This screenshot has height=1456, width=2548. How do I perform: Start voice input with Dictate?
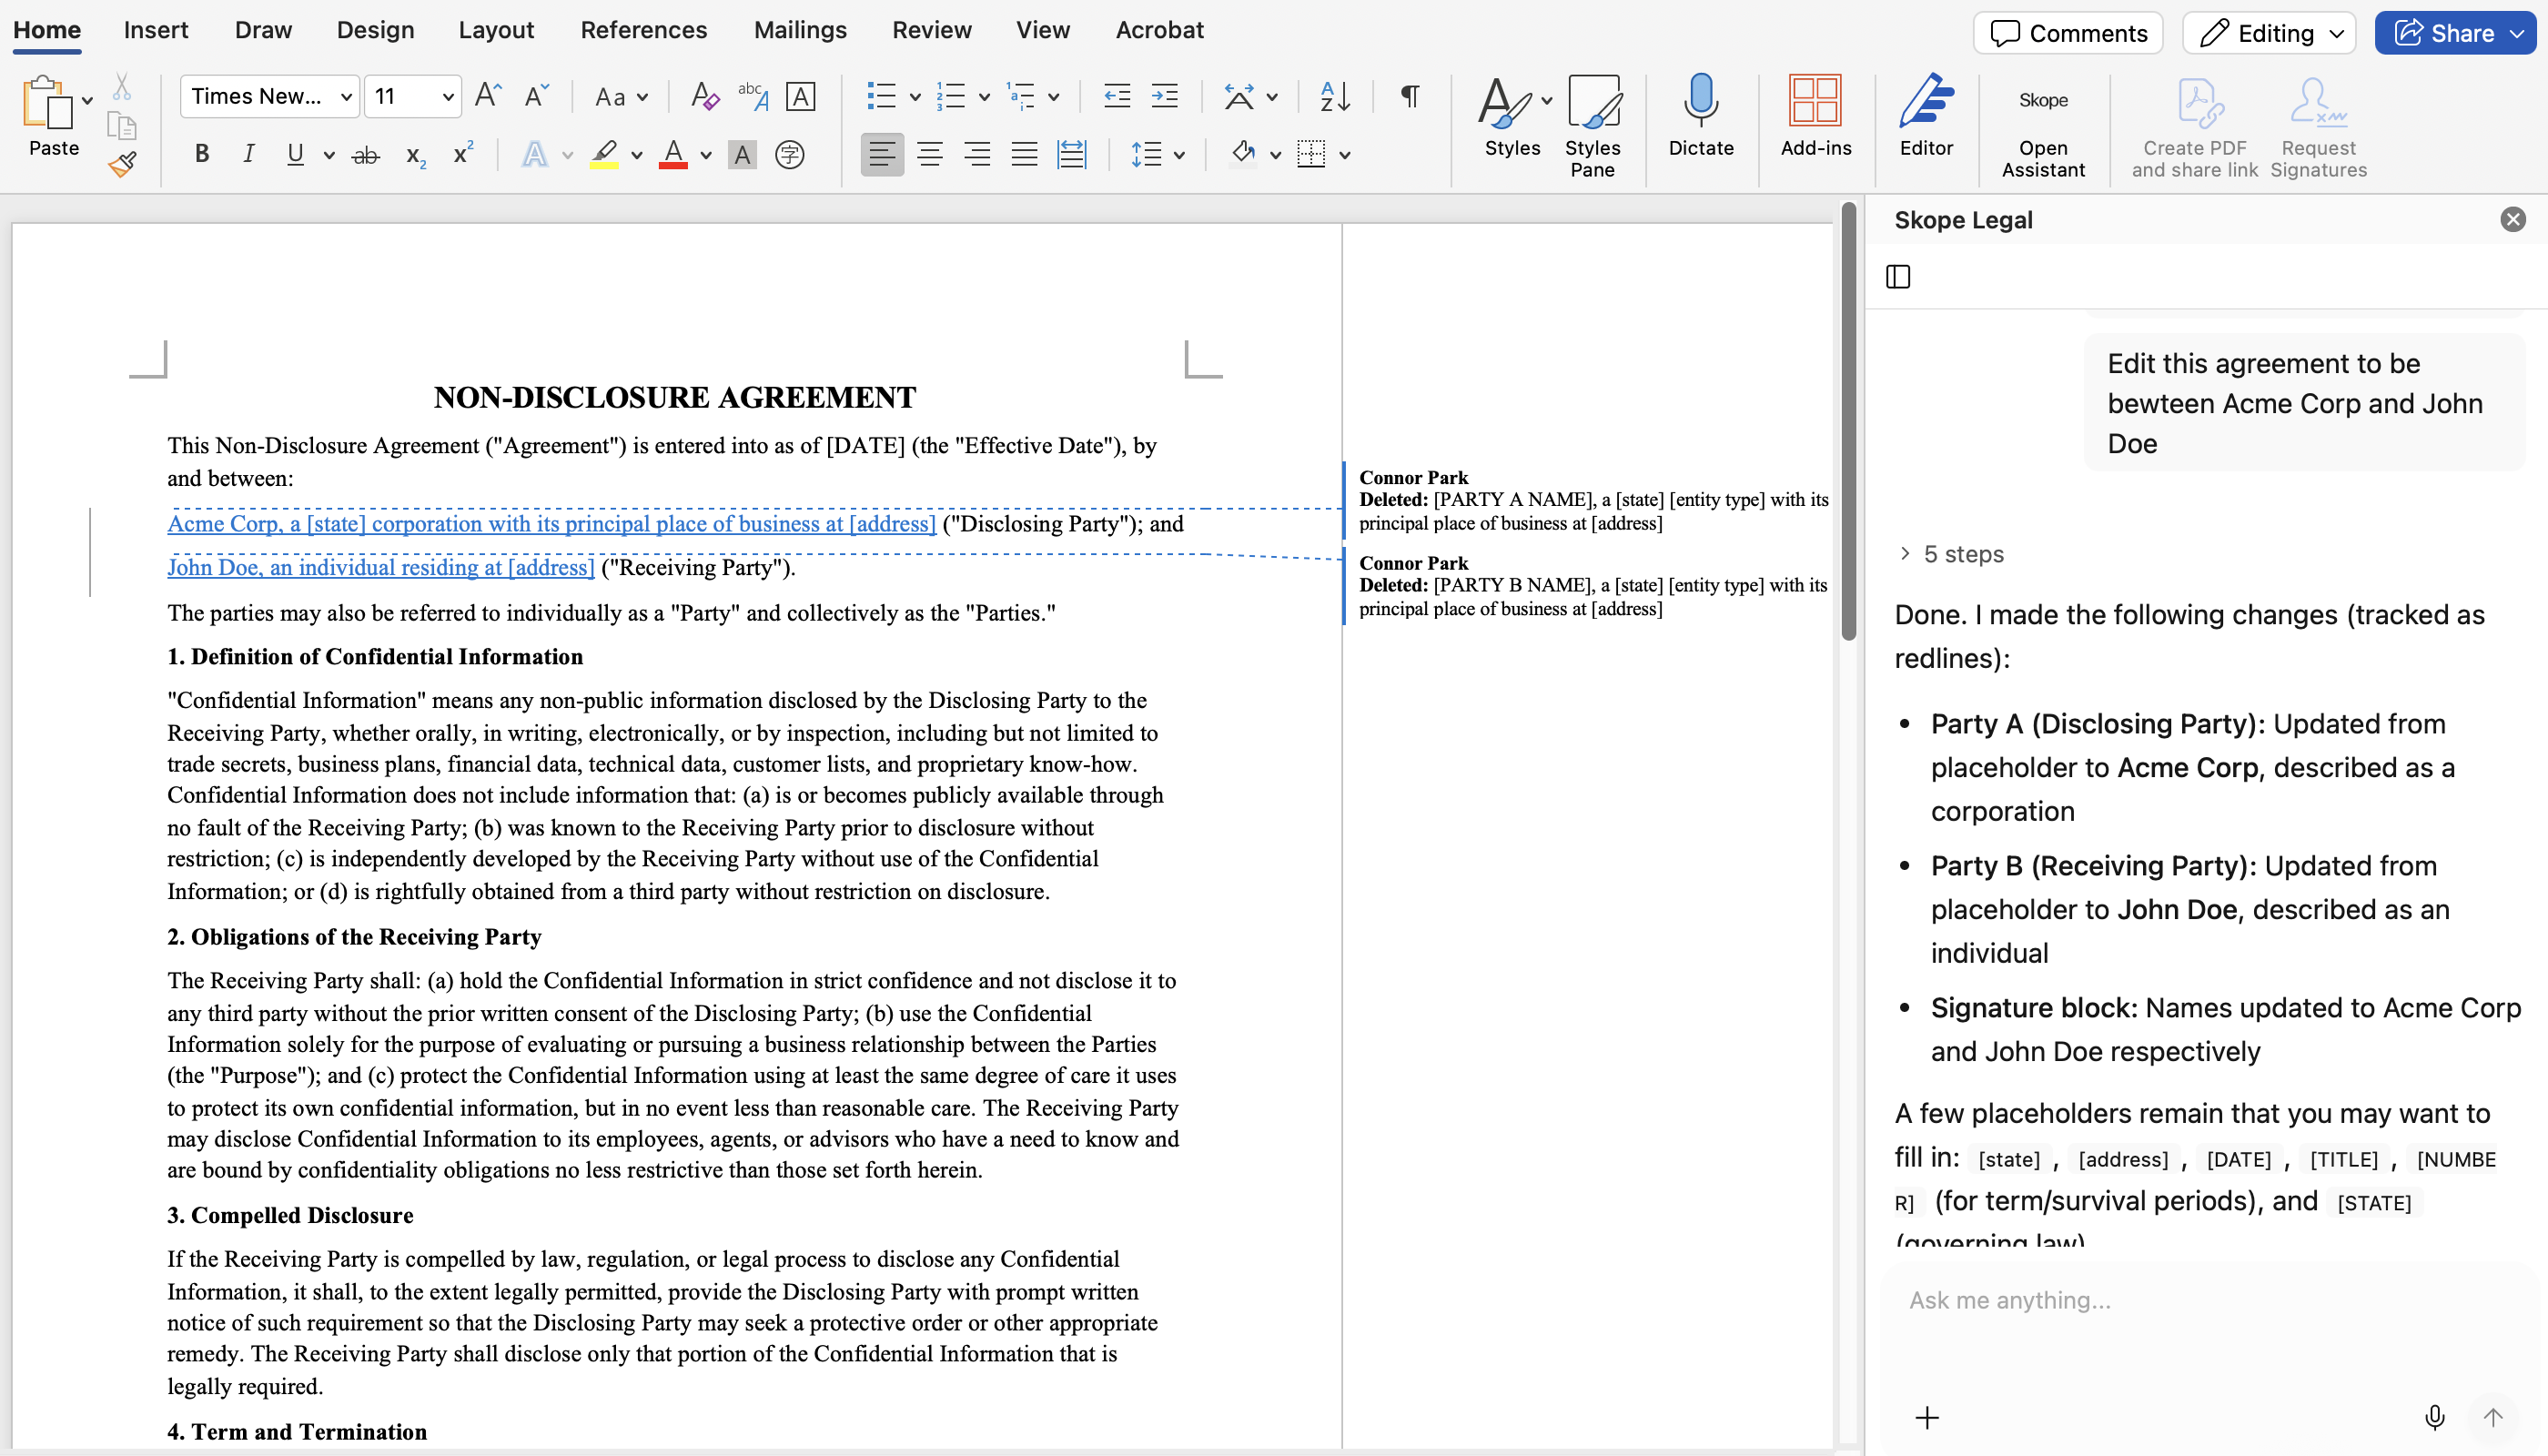point(1701,125)
